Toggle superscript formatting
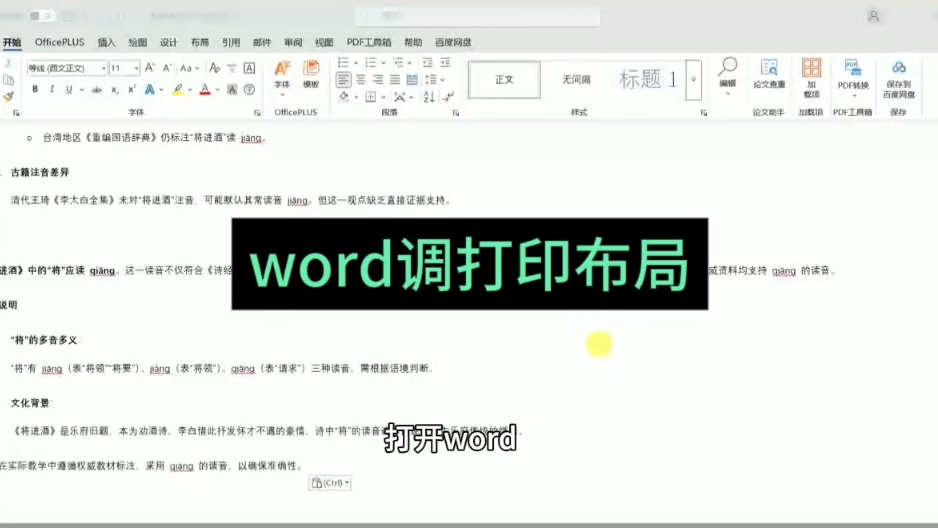 [132, 89]
